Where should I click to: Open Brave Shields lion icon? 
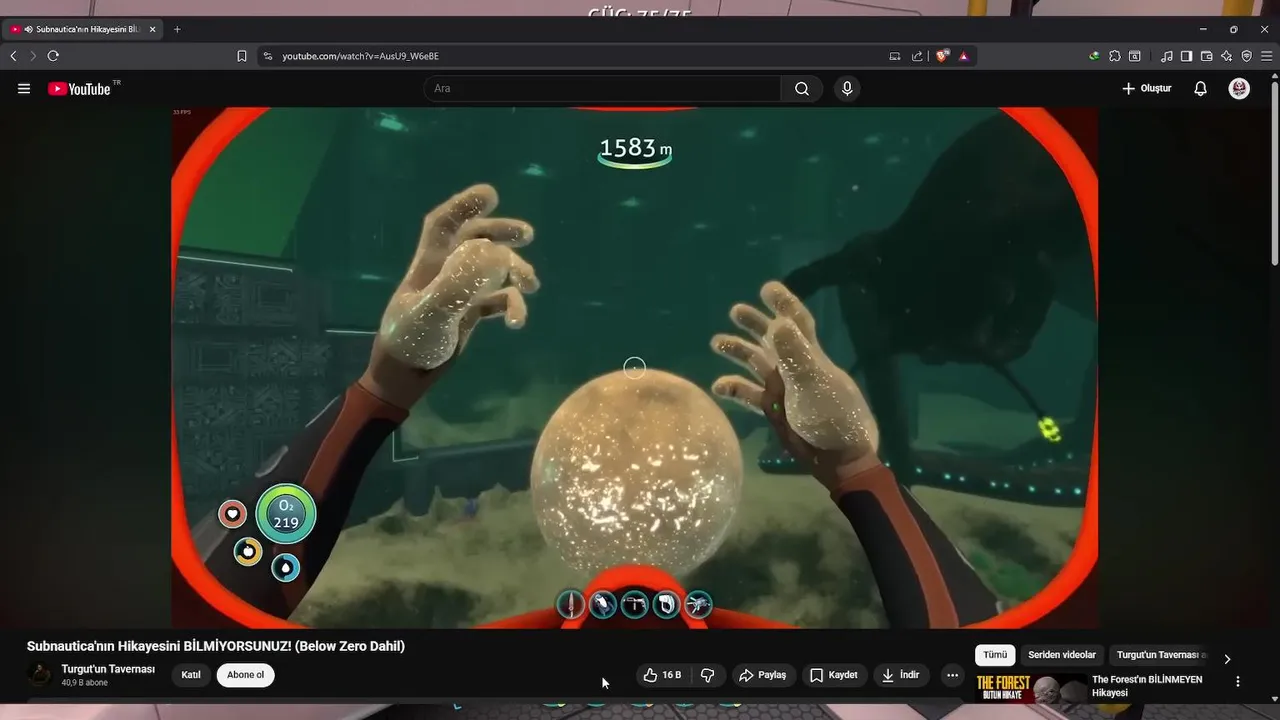(x=942, y=56)
